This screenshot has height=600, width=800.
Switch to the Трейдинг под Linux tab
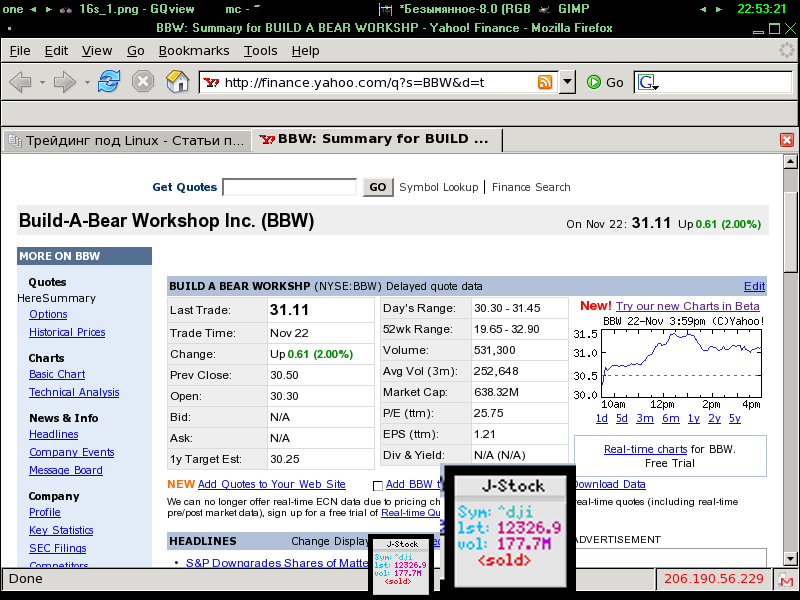pyautogui.click(x=127, y=141)
